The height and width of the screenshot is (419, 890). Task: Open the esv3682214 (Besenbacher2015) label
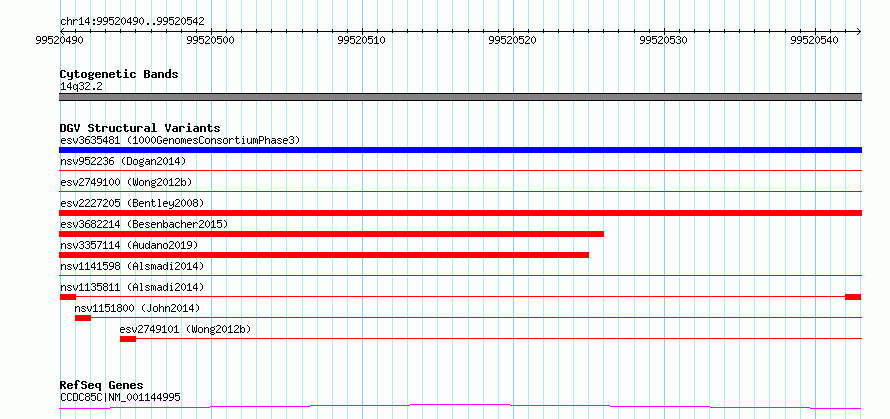144,224
